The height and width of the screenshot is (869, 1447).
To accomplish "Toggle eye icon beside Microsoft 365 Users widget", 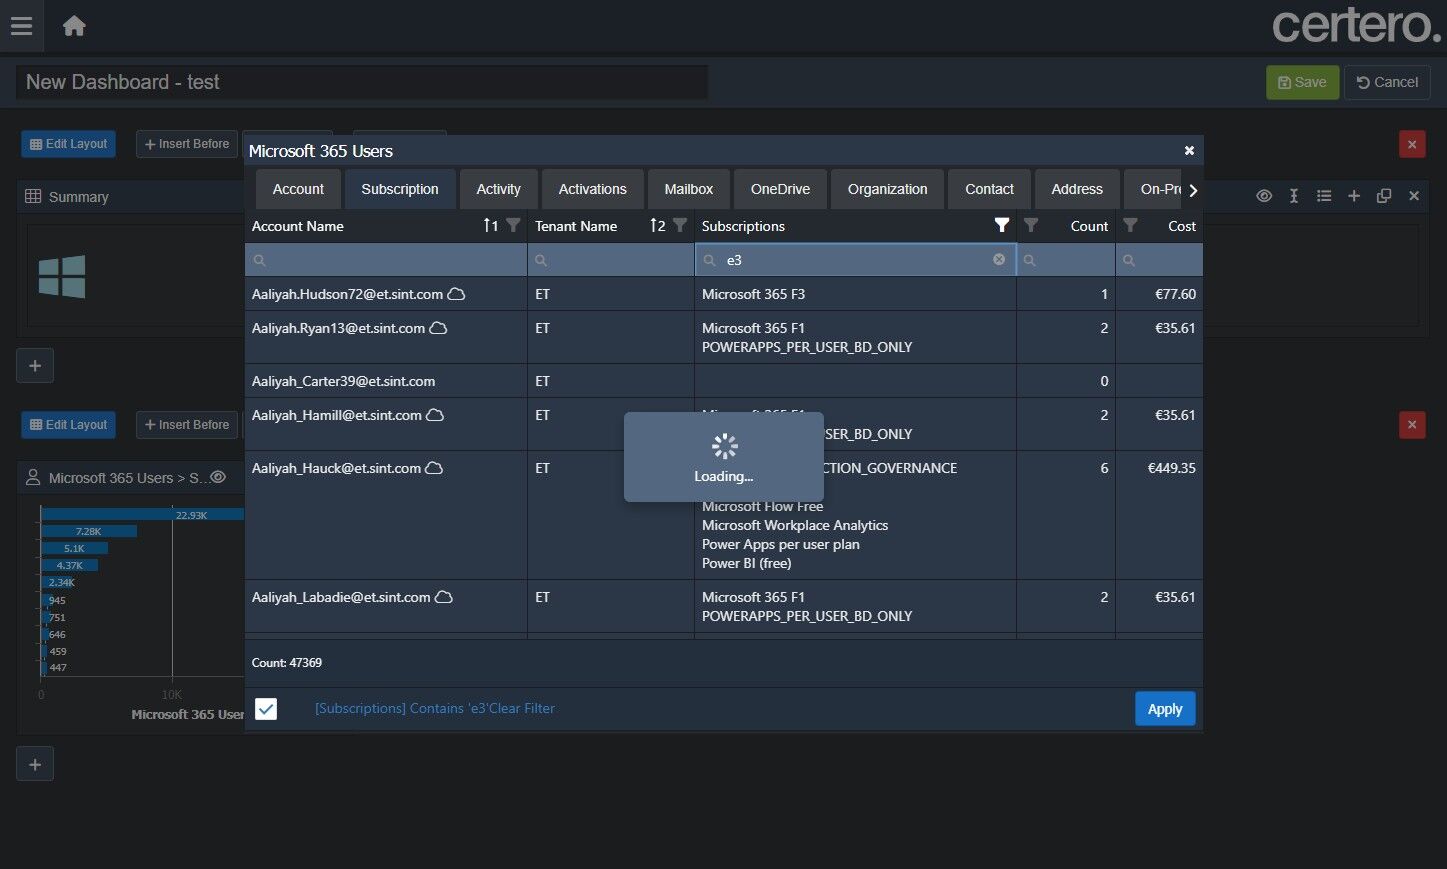I will coord(218,477).
